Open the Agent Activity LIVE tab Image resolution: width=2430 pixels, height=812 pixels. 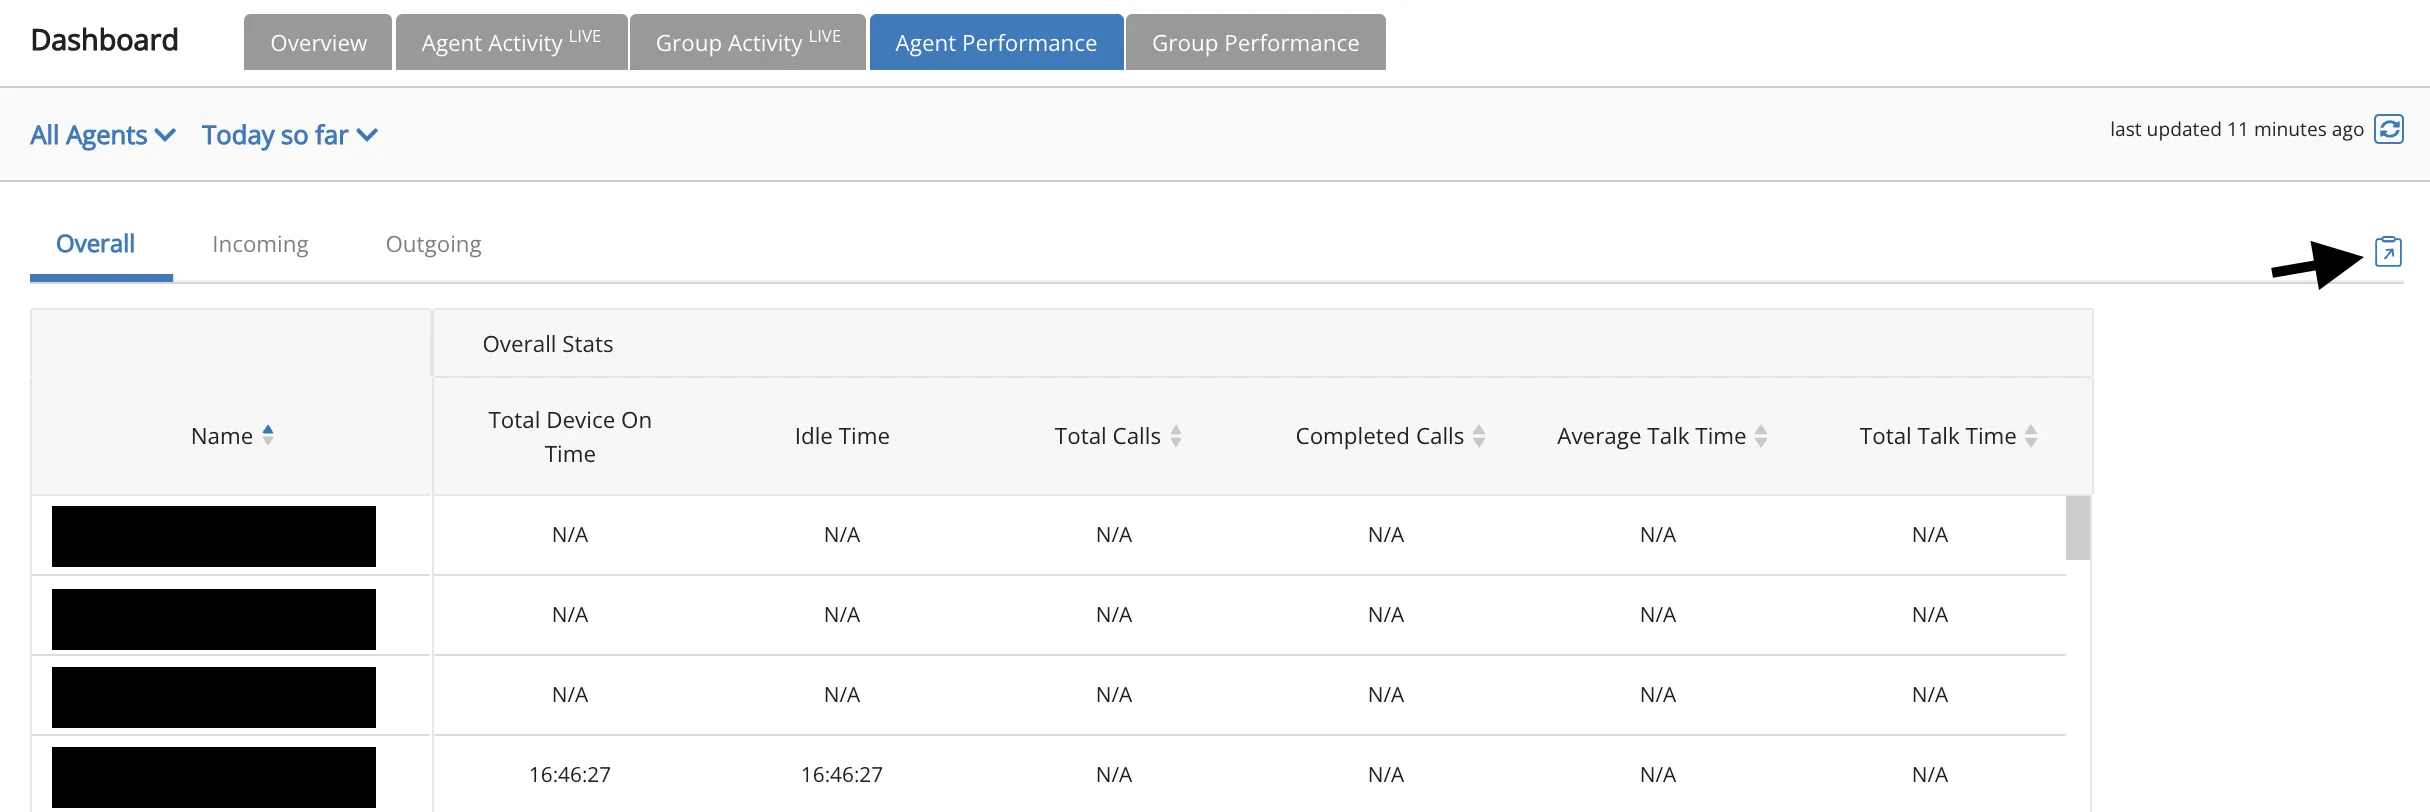pyautogui.click(x=512, y=42)
